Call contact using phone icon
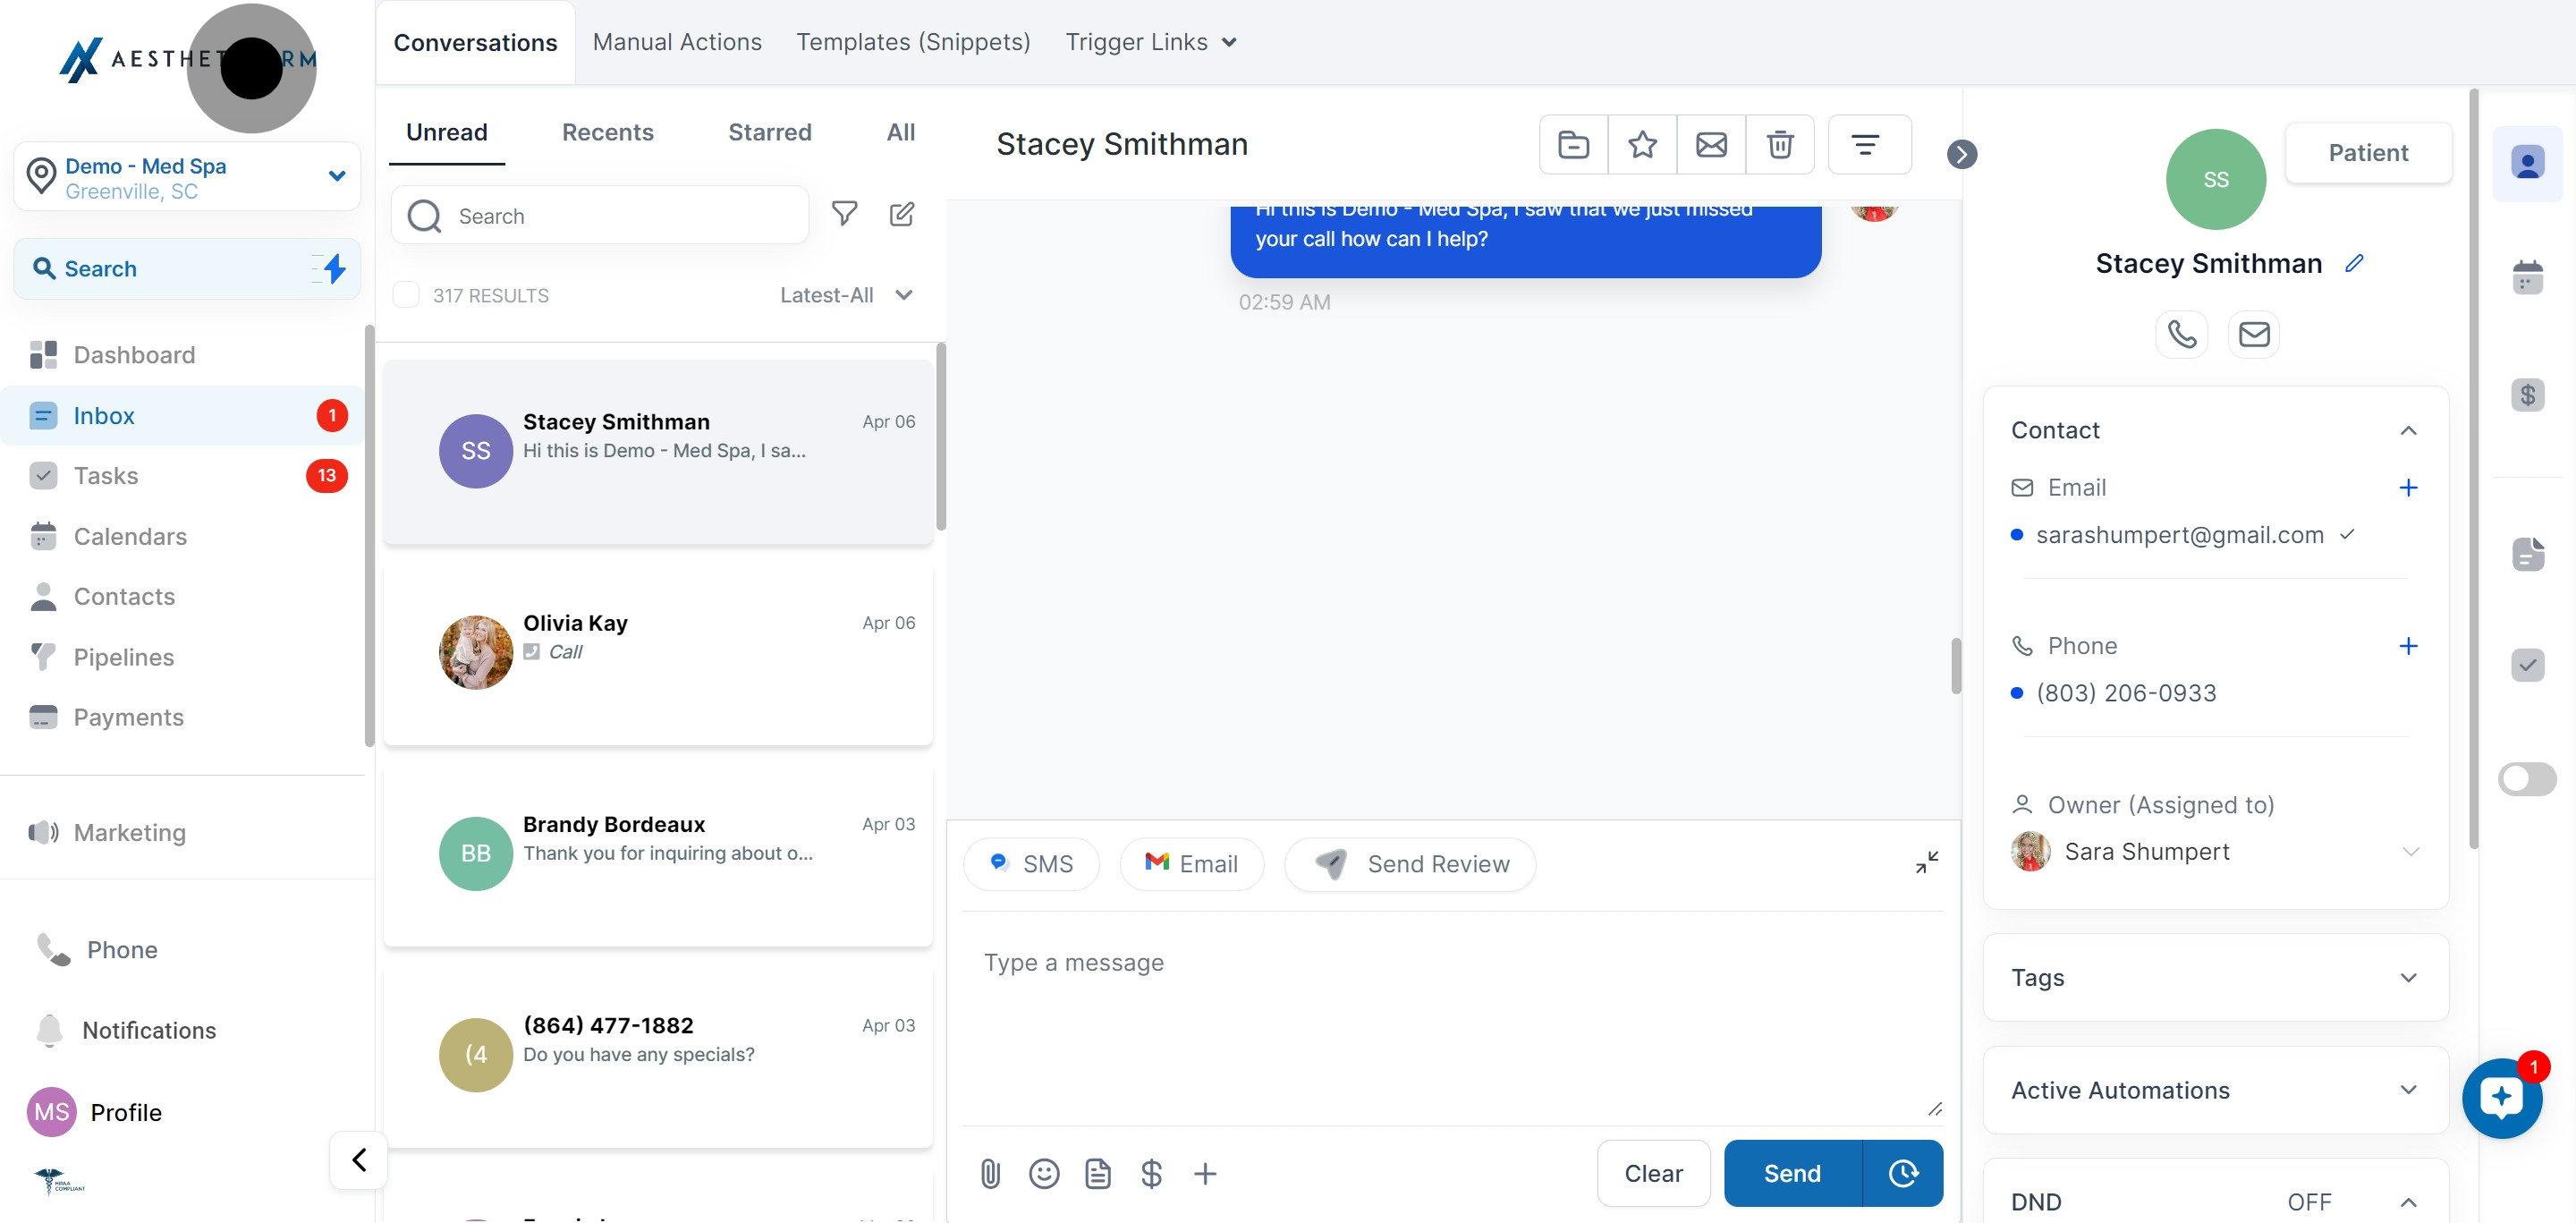2576x1223 pixels. click(2182, 334)
